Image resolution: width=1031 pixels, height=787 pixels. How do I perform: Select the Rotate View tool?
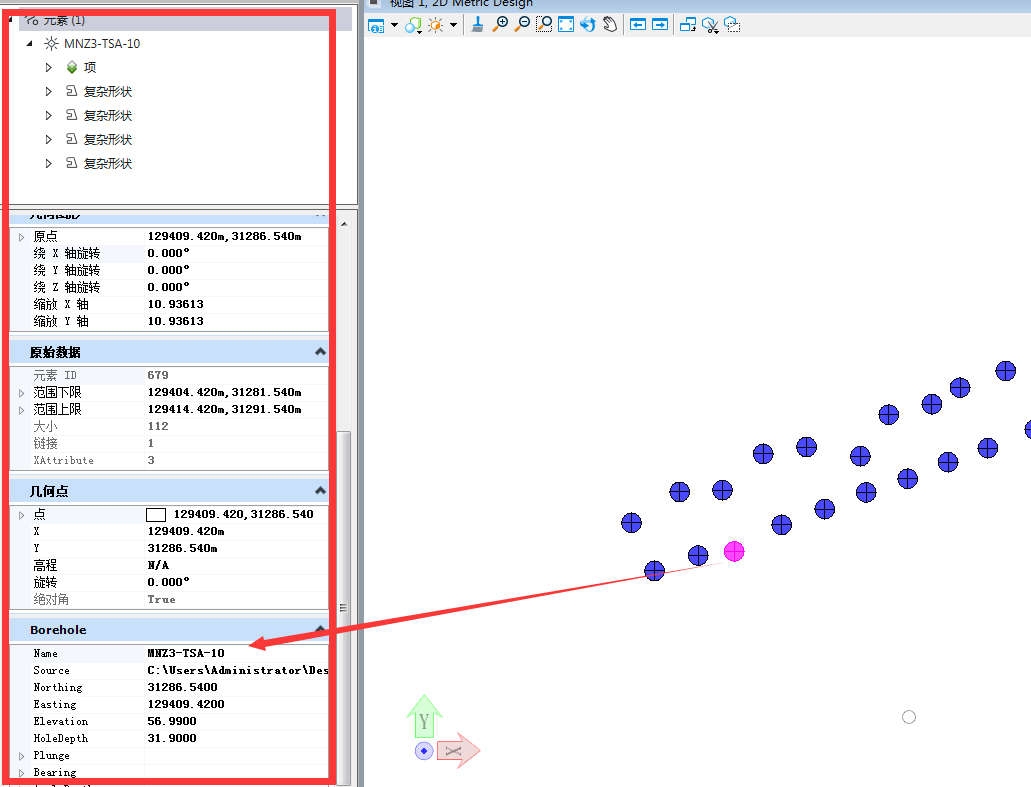click(588, 25)
